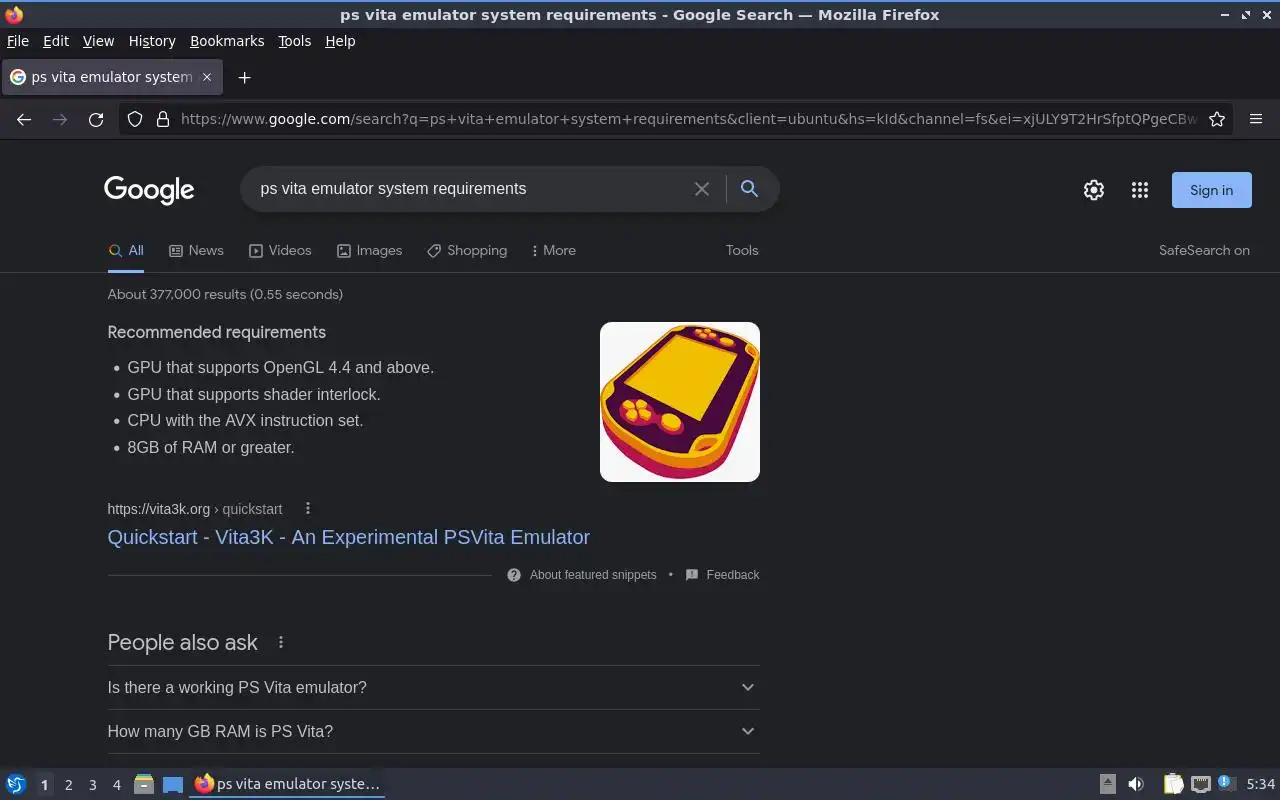Click the eject tray icon
This screenshot has height=800, width=1280.
(x=1108, y=784)
